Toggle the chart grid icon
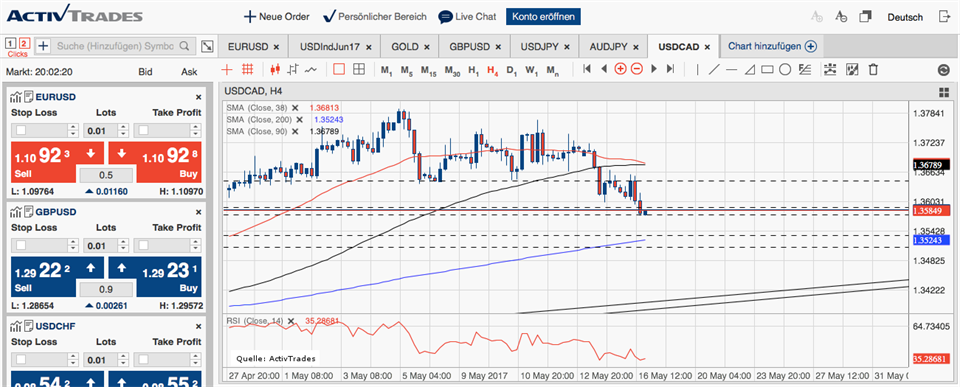The width and height of the screenshot is (960, 387). pos(247,70)
